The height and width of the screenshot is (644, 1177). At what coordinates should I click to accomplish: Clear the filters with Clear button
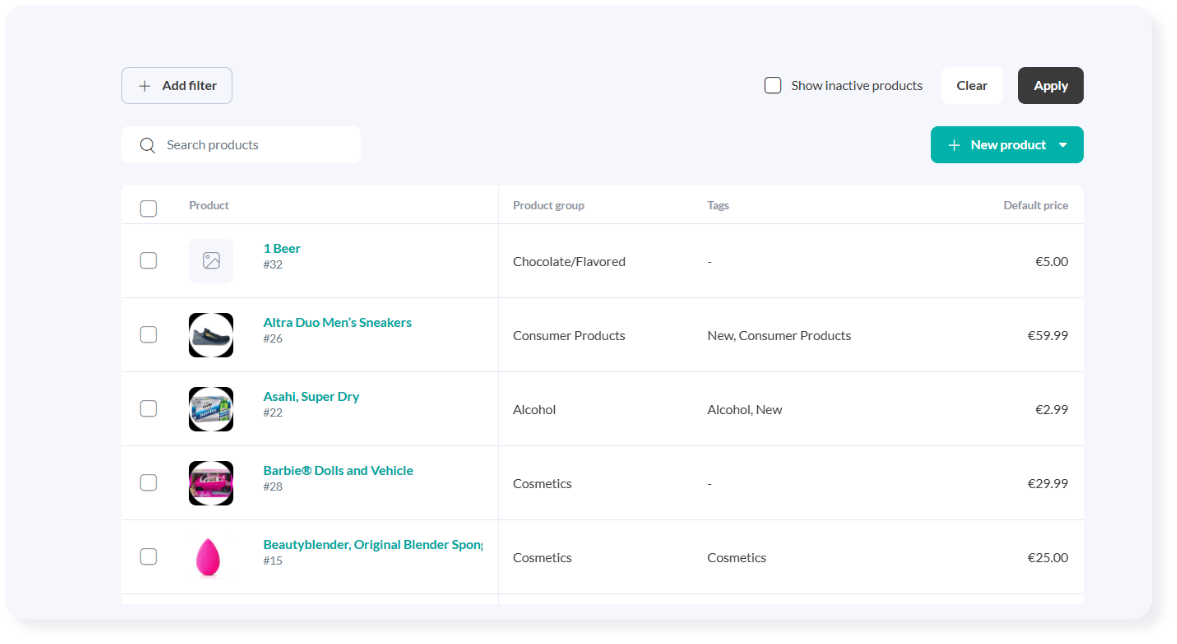click(x=971, y=86)
